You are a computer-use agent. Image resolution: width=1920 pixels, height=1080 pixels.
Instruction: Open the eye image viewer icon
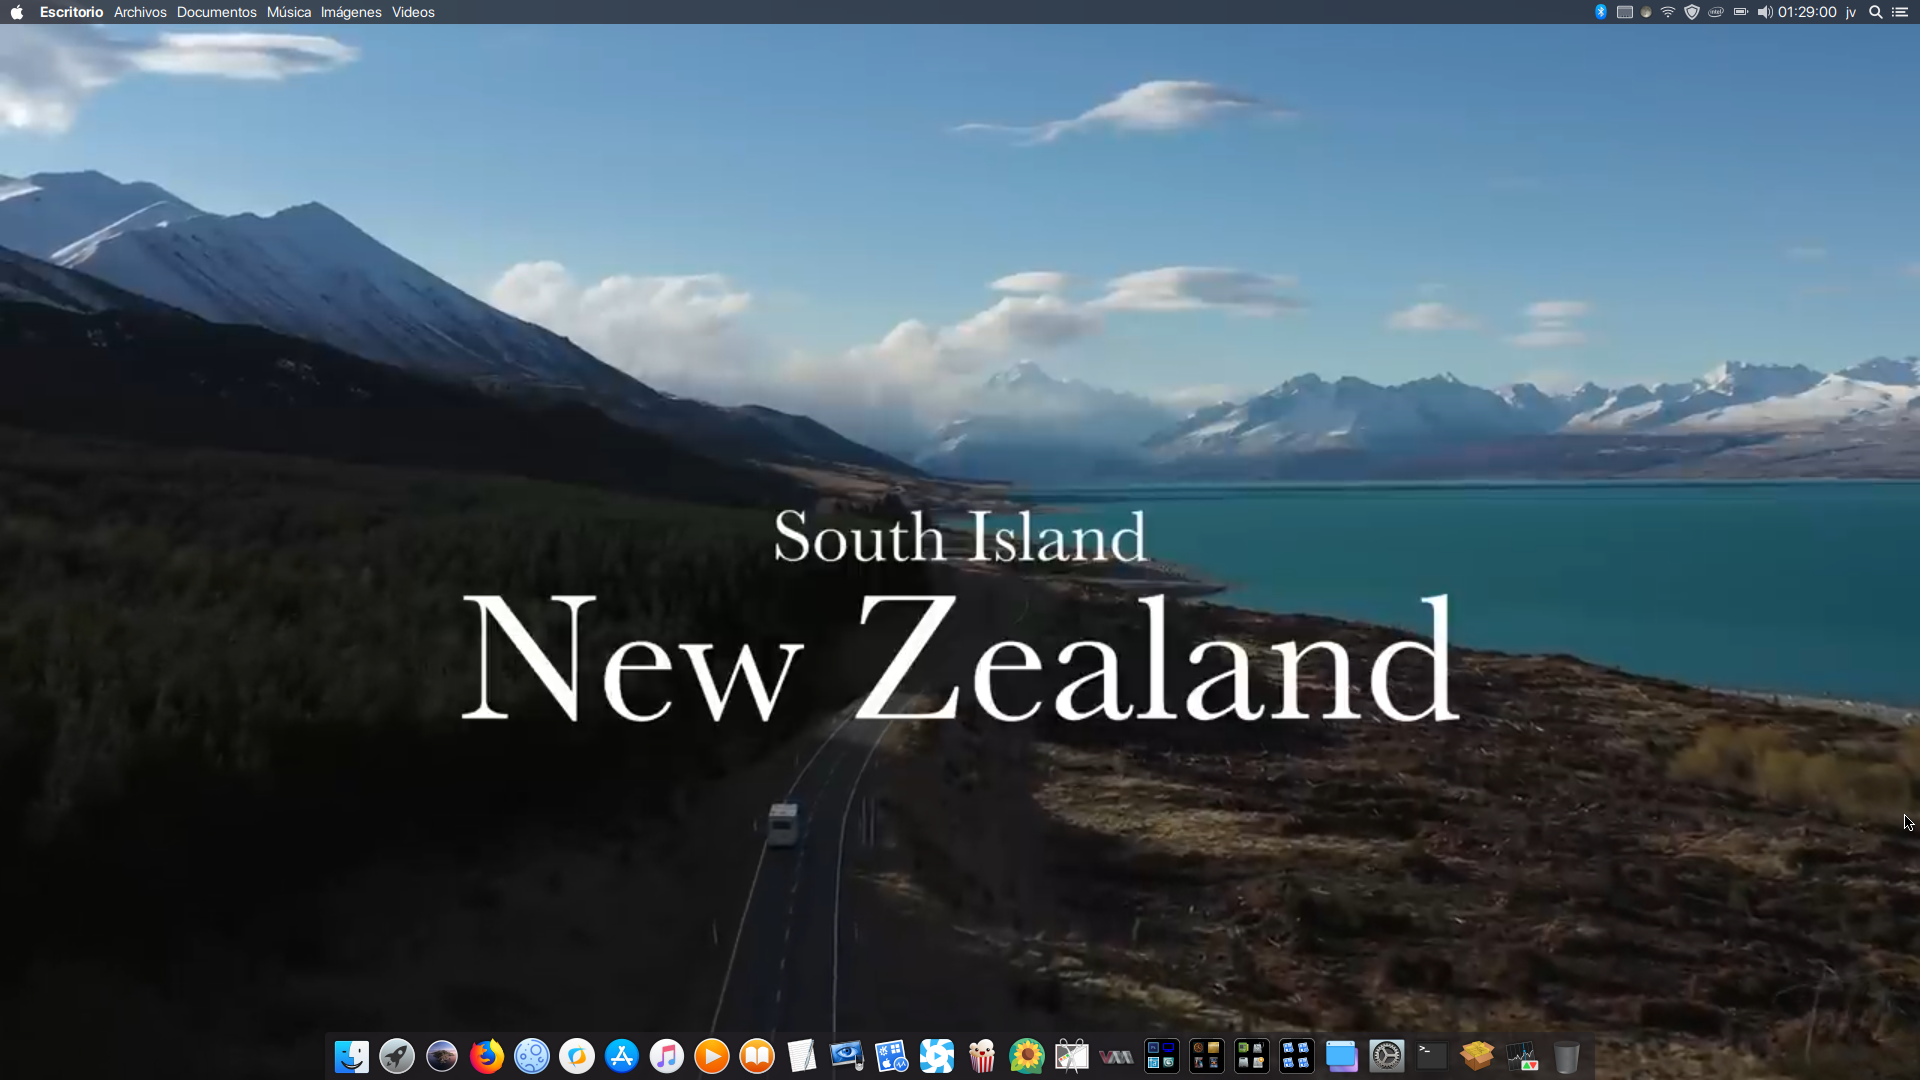[x=847, y=1056]
